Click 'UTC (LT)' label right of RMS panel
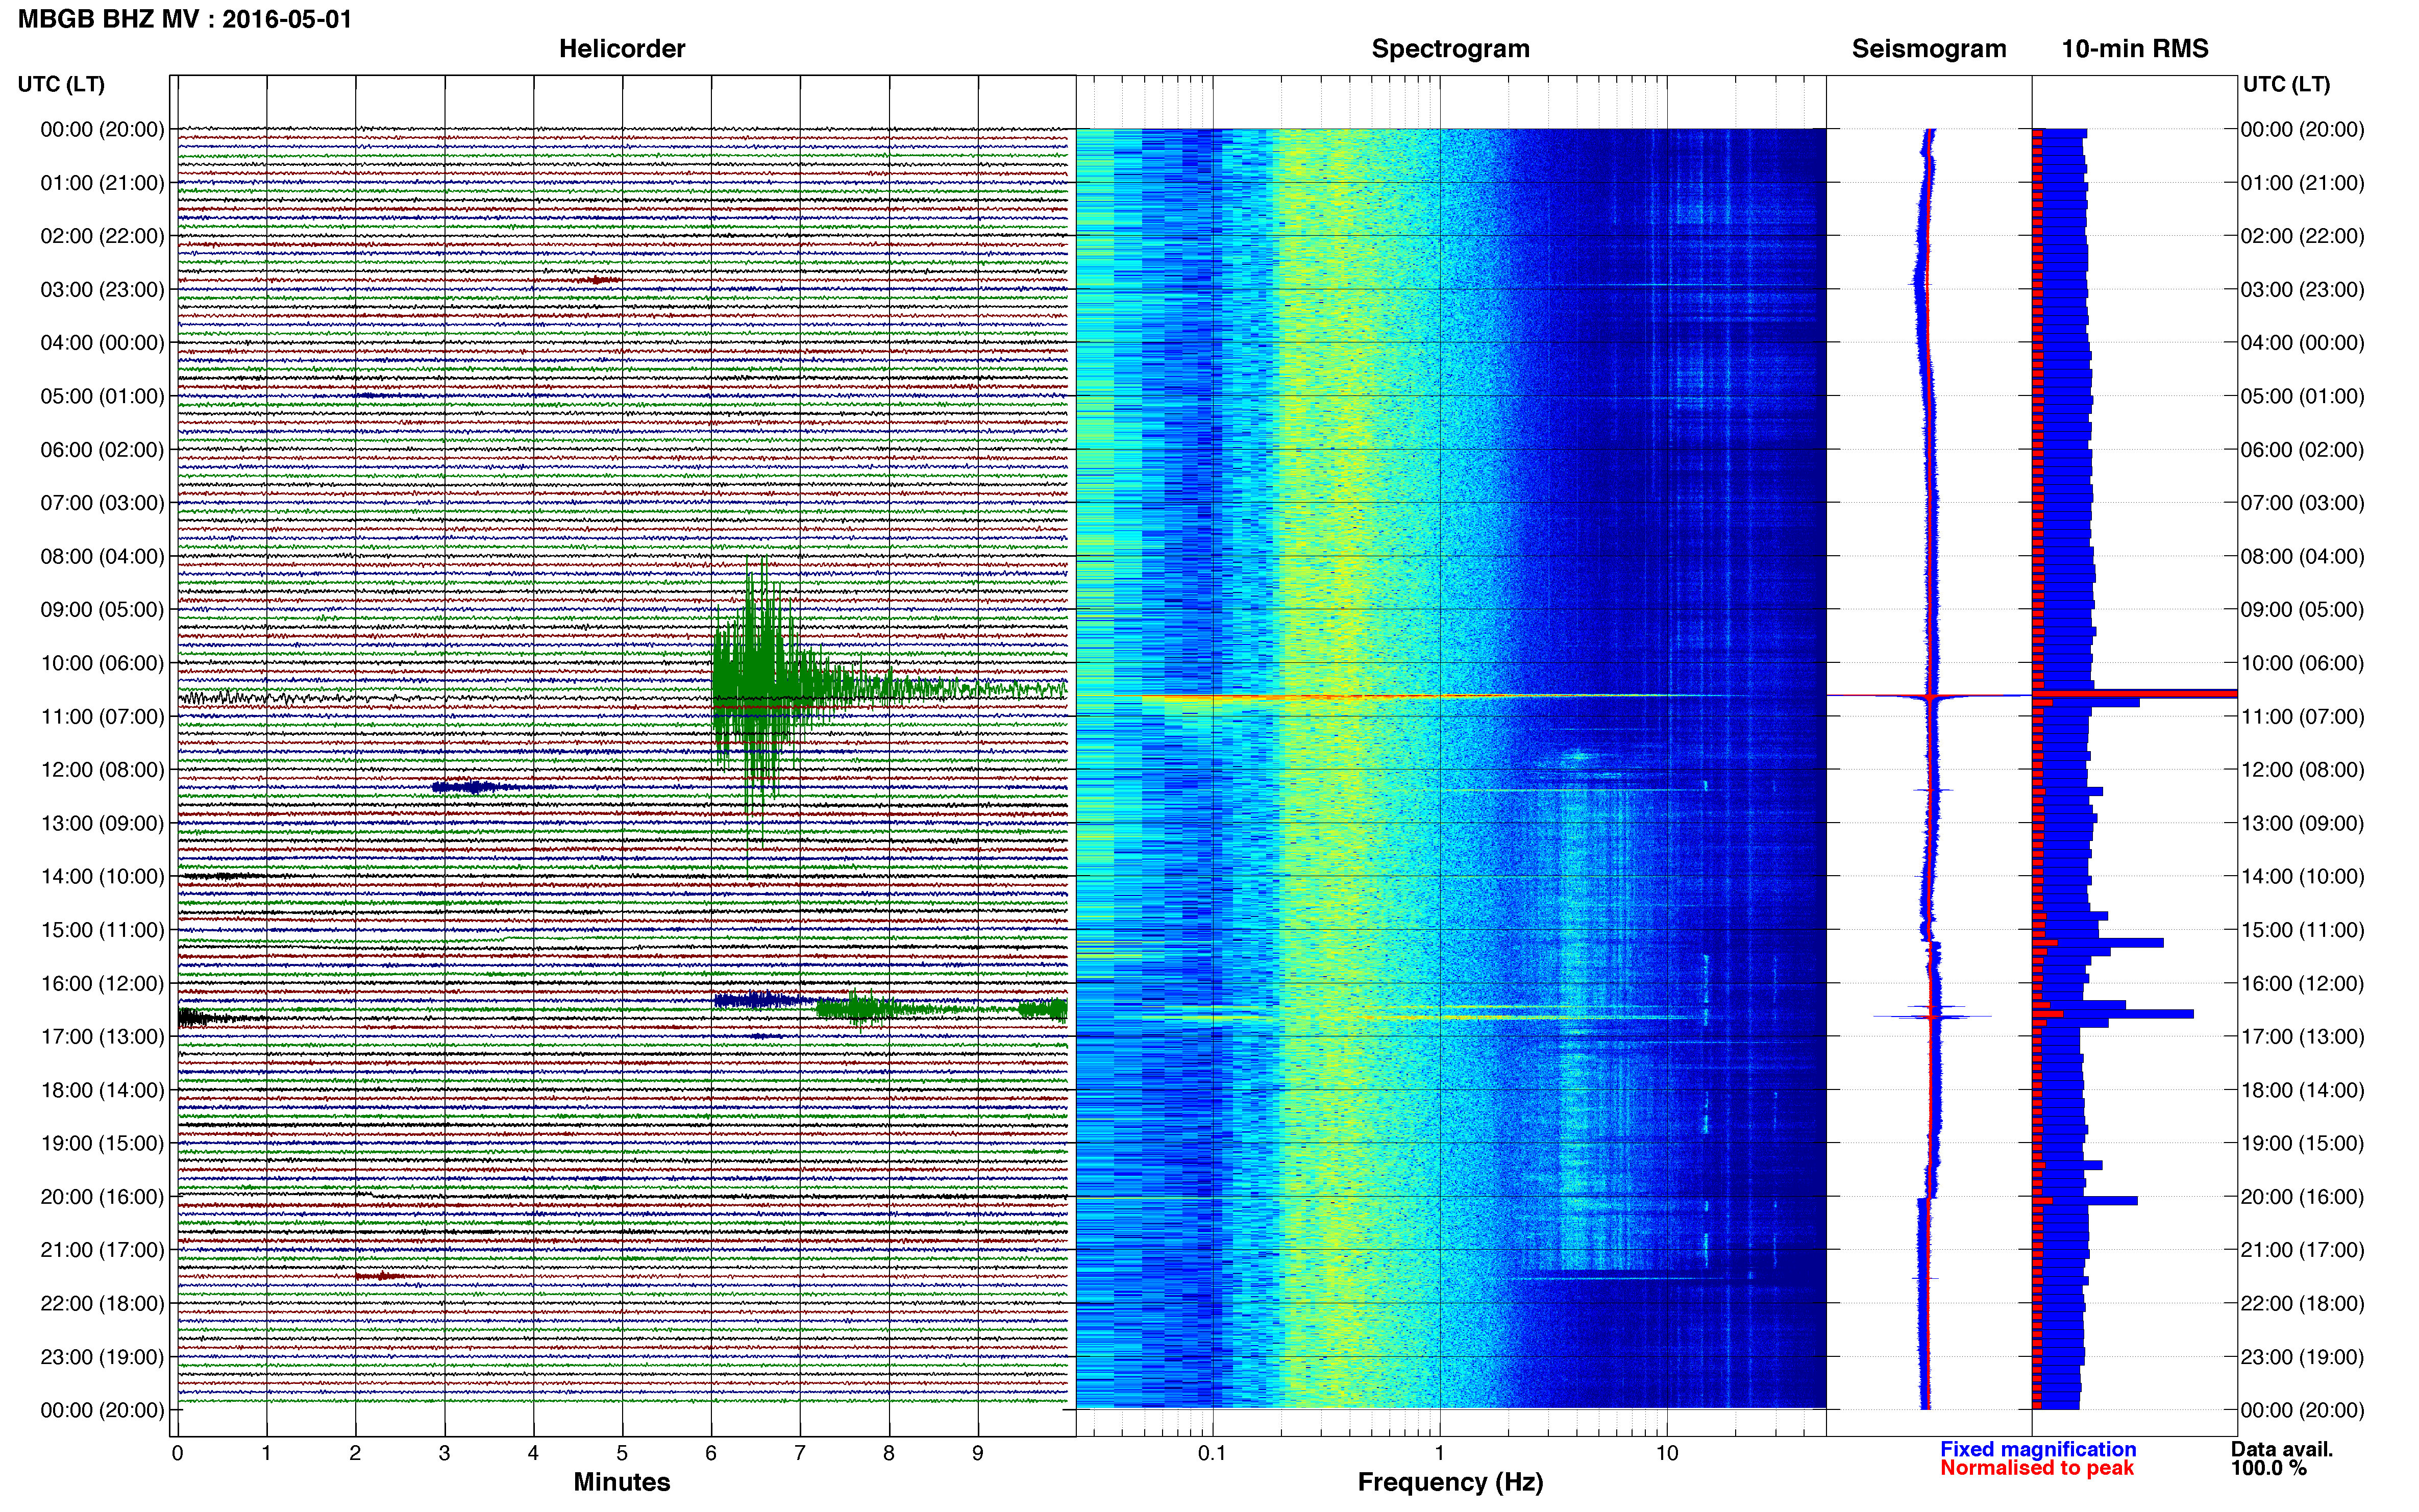The image size is (2419, 1512). pos(2286,84)
